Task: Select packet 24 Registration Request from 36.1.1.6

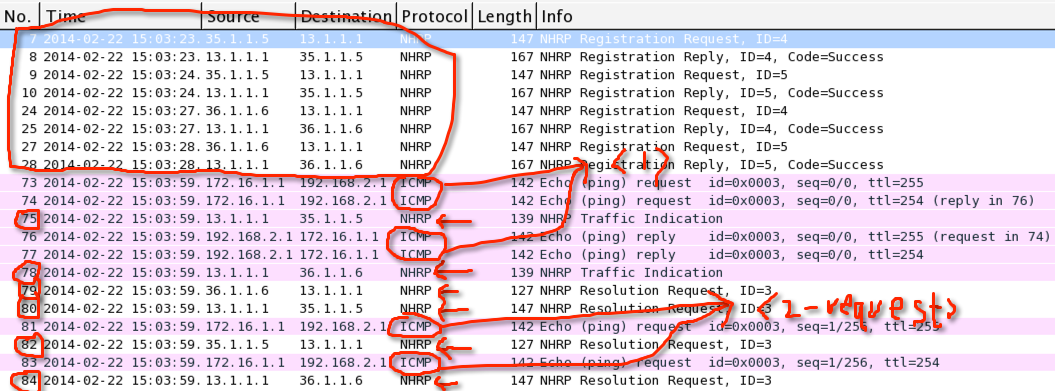Action: (x=528, y=111)
